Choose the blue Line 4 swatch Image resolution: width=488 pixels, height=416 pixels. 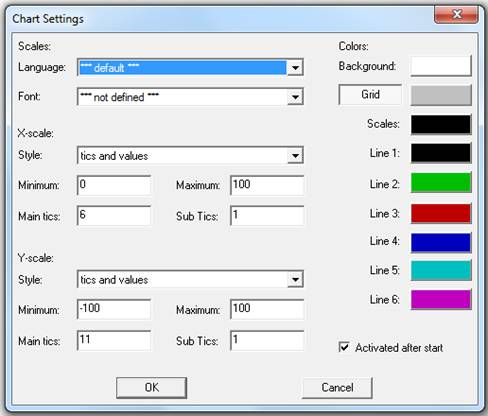(x=441, y=242)
